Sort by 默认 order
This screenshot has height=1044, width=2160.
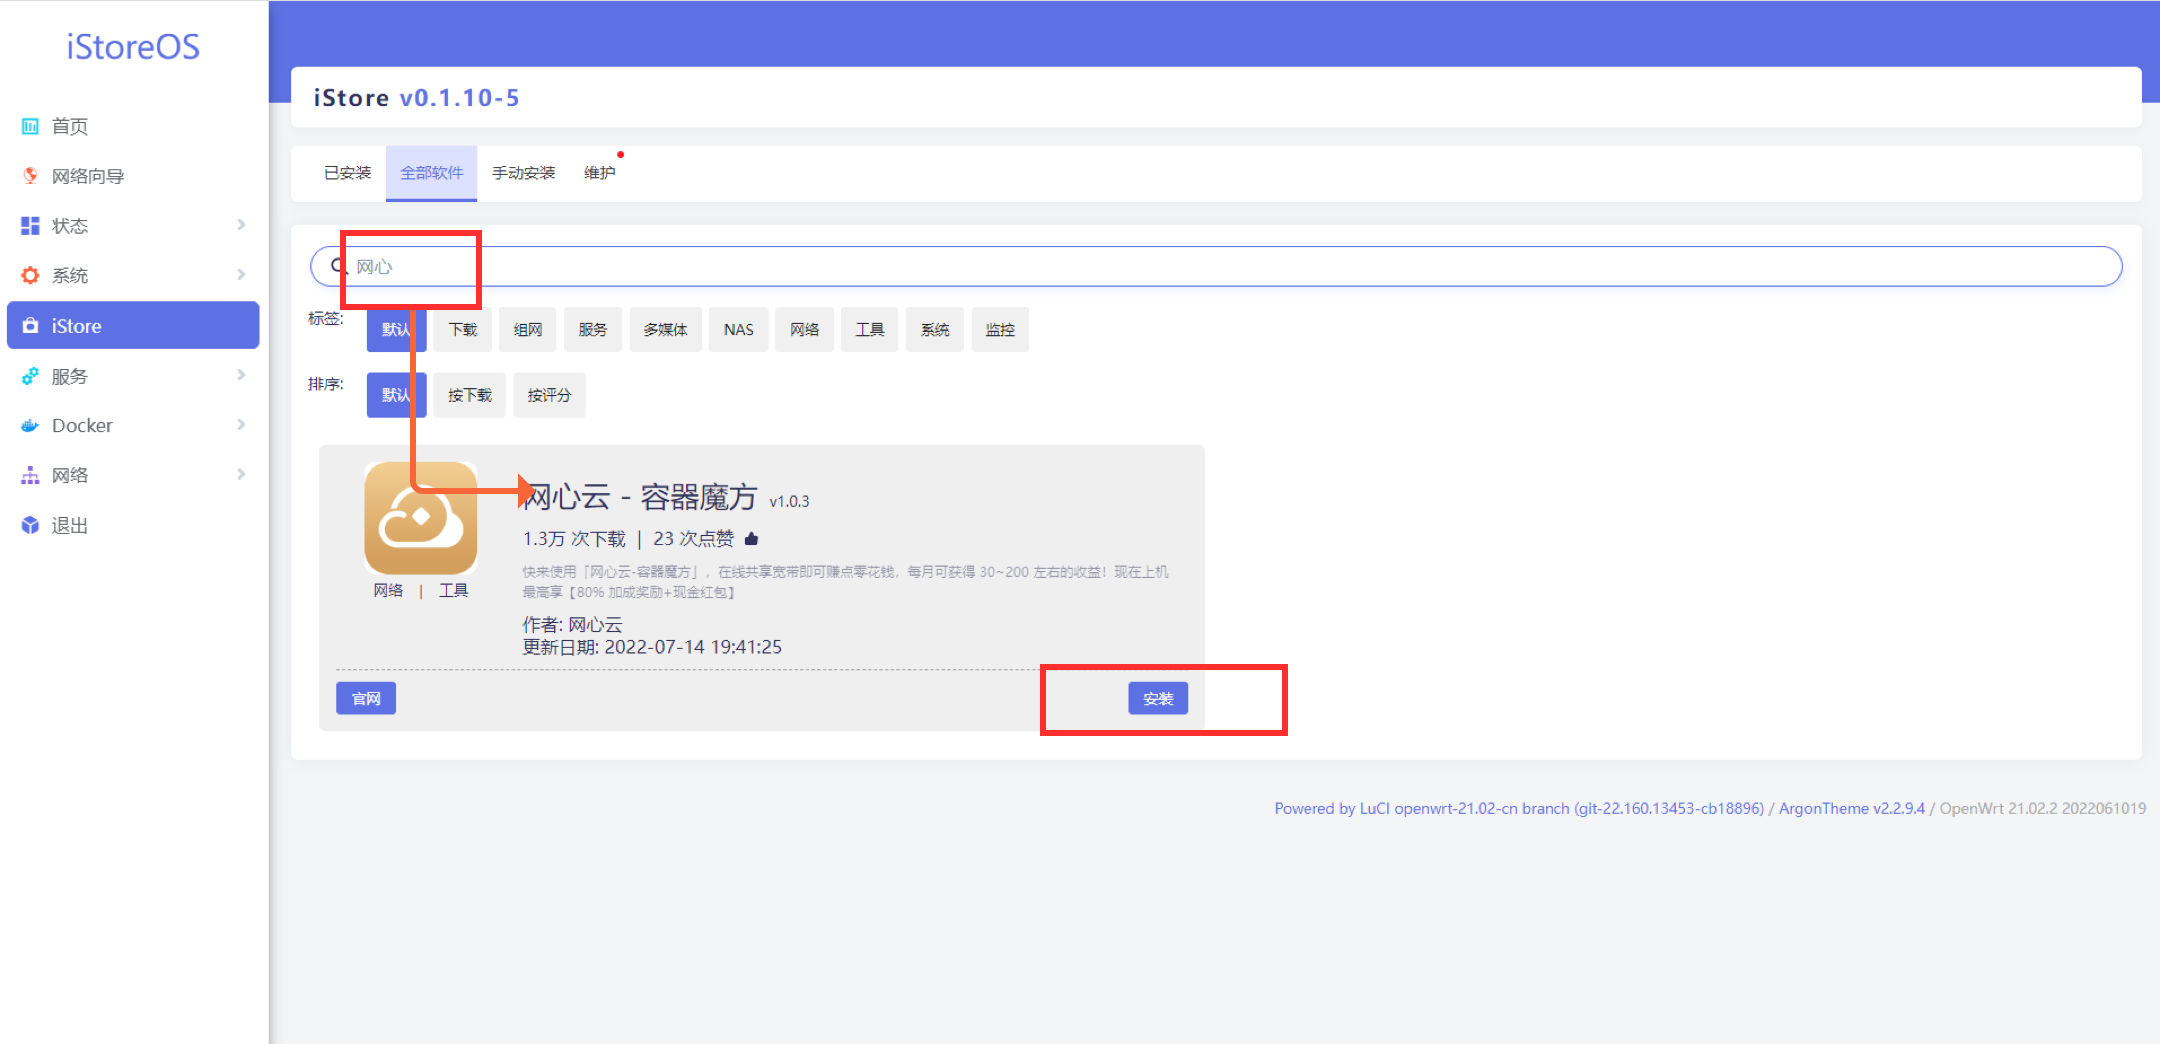[x=396, y=395]
